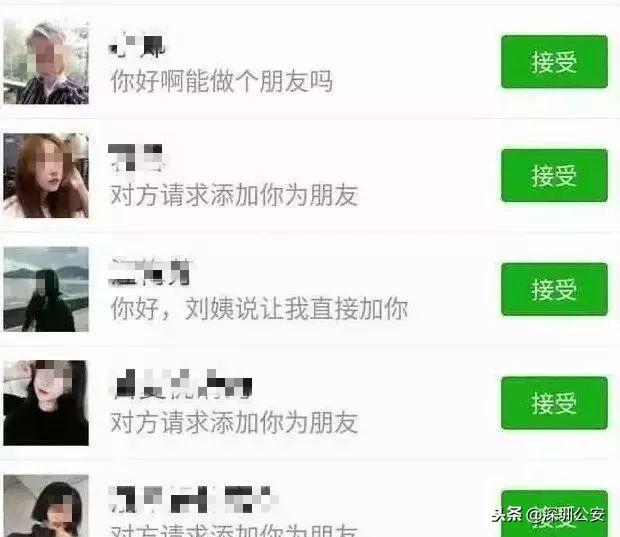
Task: Open avatar of gray-haired person in striped shirt
Action: [46, 62]
